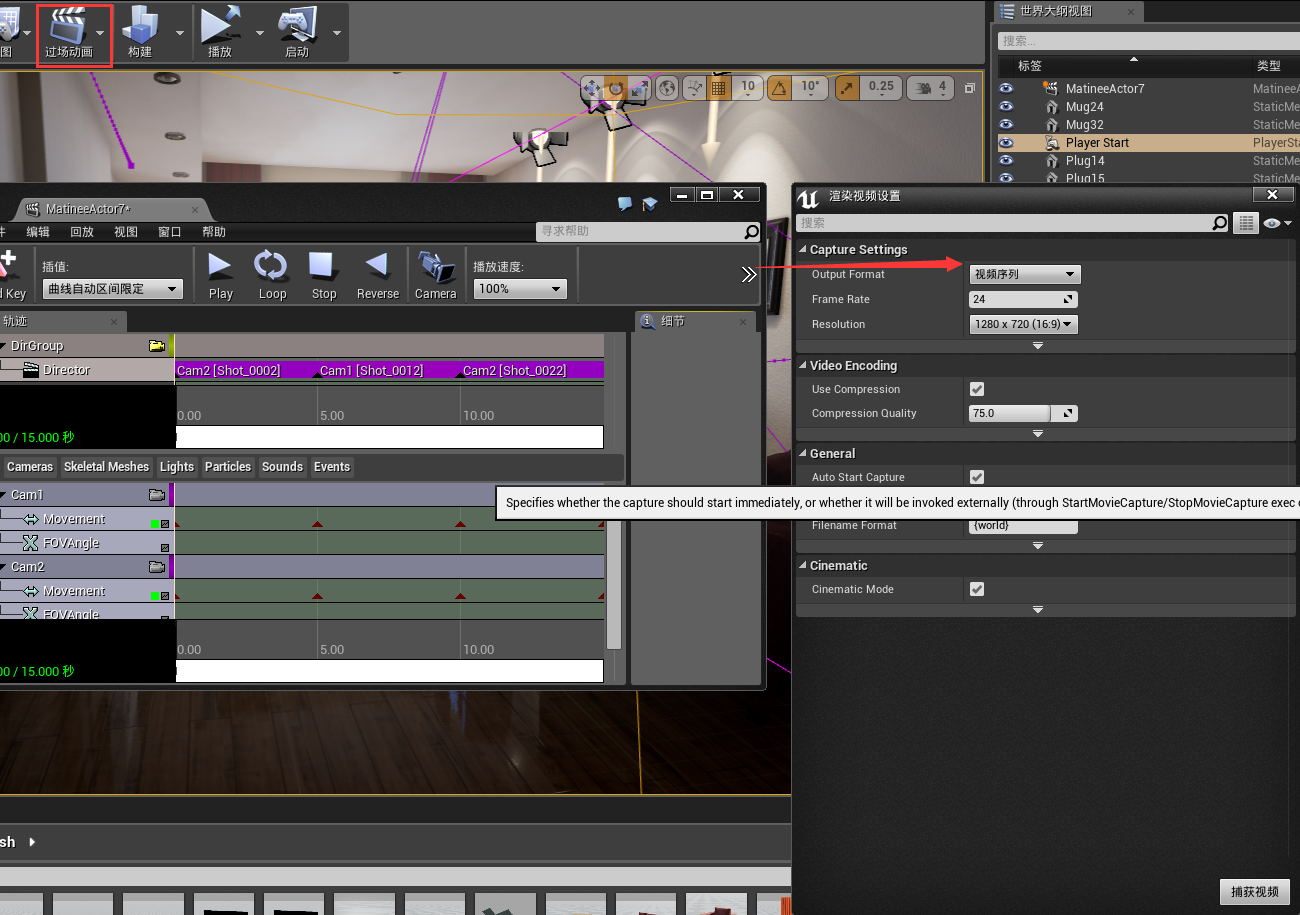
Task: Open the 视图 menu in Matinee
Action: tap(126, 232)
